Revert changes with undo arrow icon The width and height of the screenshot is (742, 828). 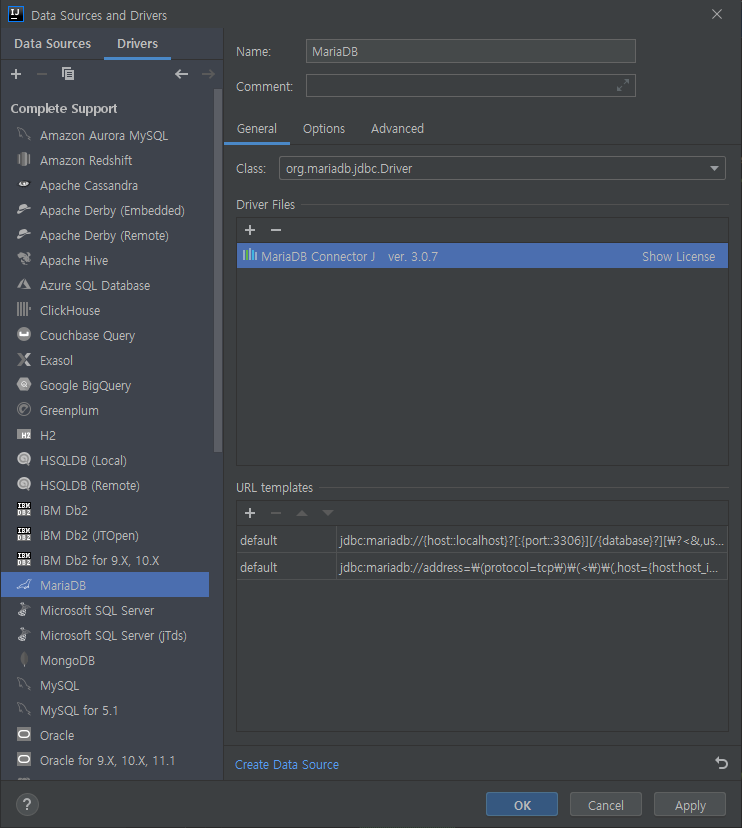721,763
